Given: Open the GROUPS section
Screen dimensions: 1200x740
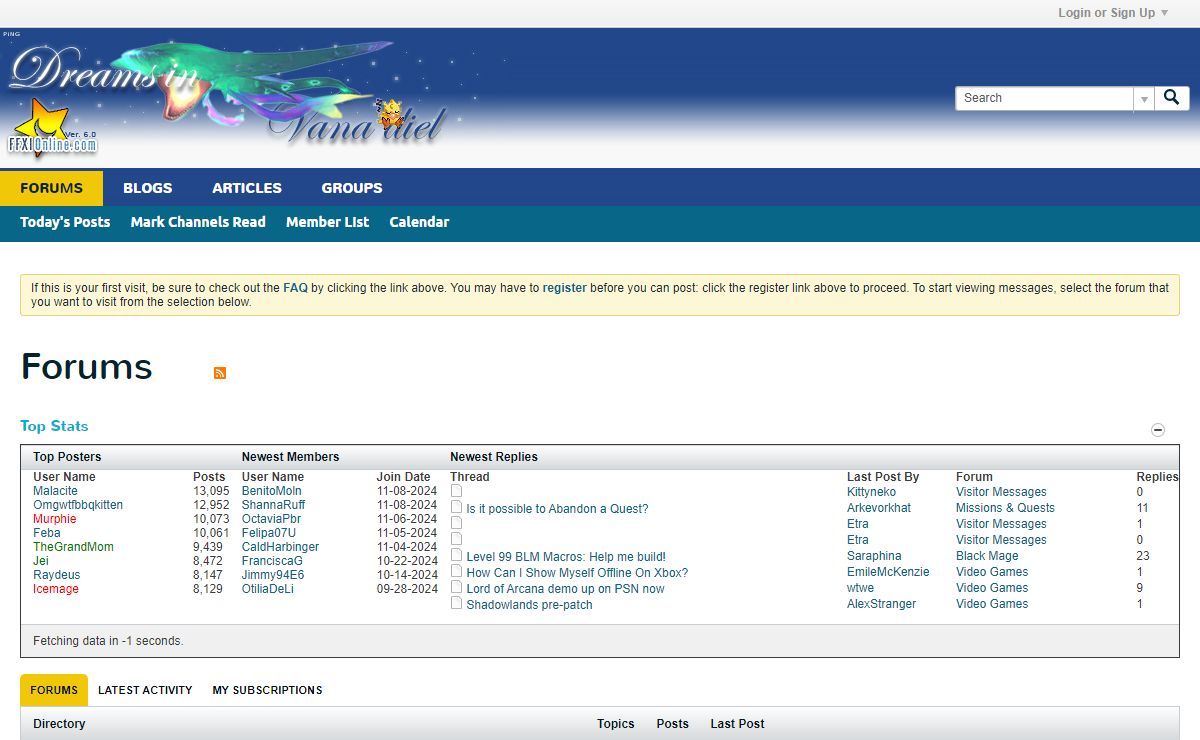Looking at the screenshot, I should 352,188.
